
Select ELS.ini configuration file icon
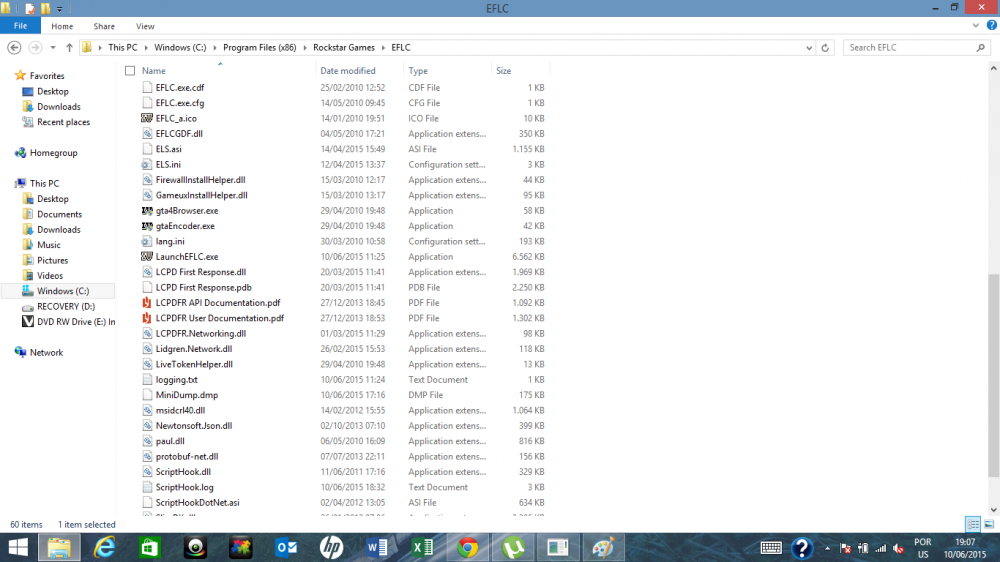coord(147,165)
